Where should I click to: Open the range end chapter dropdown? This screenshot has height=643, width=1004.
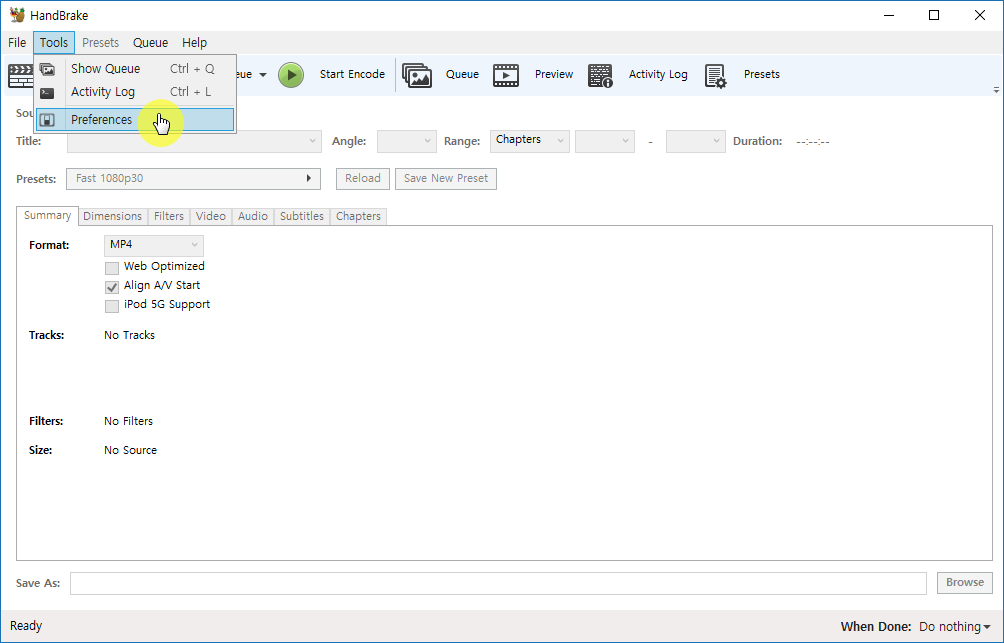[x=695, y=141]
